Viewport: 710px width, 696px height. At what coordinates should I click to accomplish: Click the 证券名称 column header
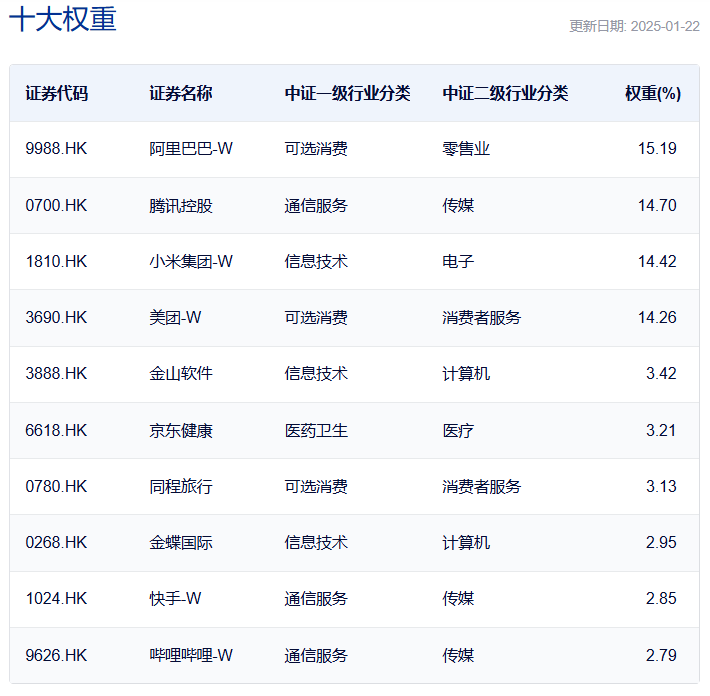click(180, 93)
